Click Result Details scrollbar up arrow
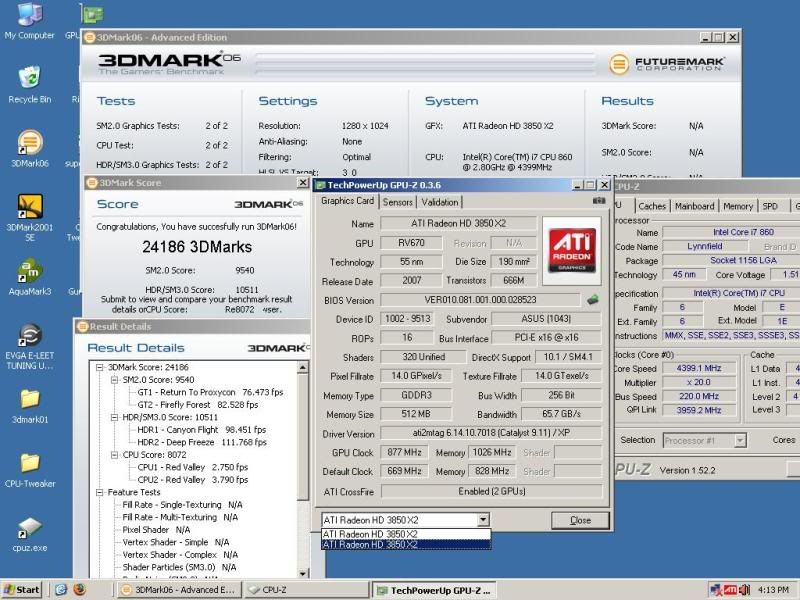 (303, 368)
